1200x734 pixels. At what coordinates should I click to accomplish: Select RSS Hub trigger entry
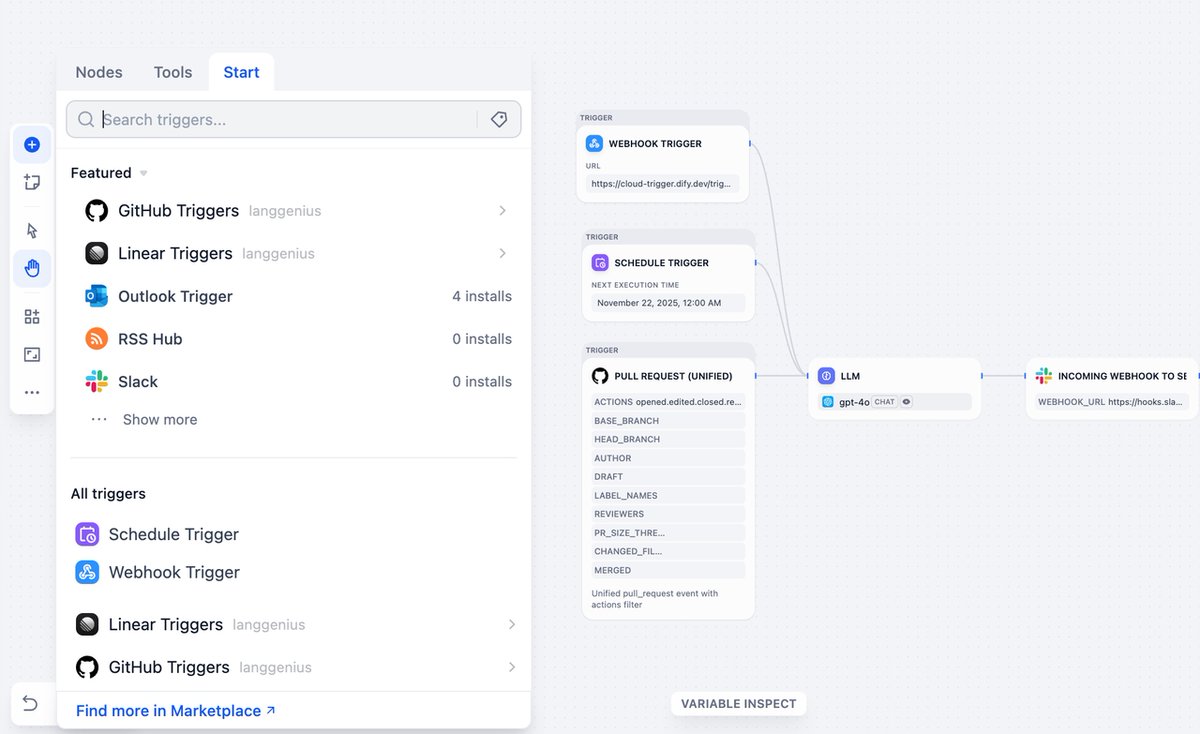(x=298, y=339)
